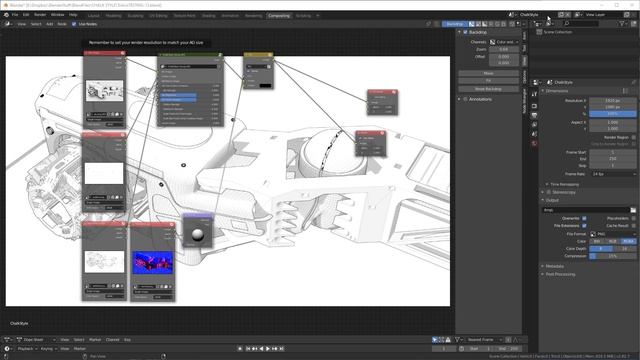Jump to the first frame button
Image resolution: width=640 pixels, height=360 pixels.
(x=248, y=349)
